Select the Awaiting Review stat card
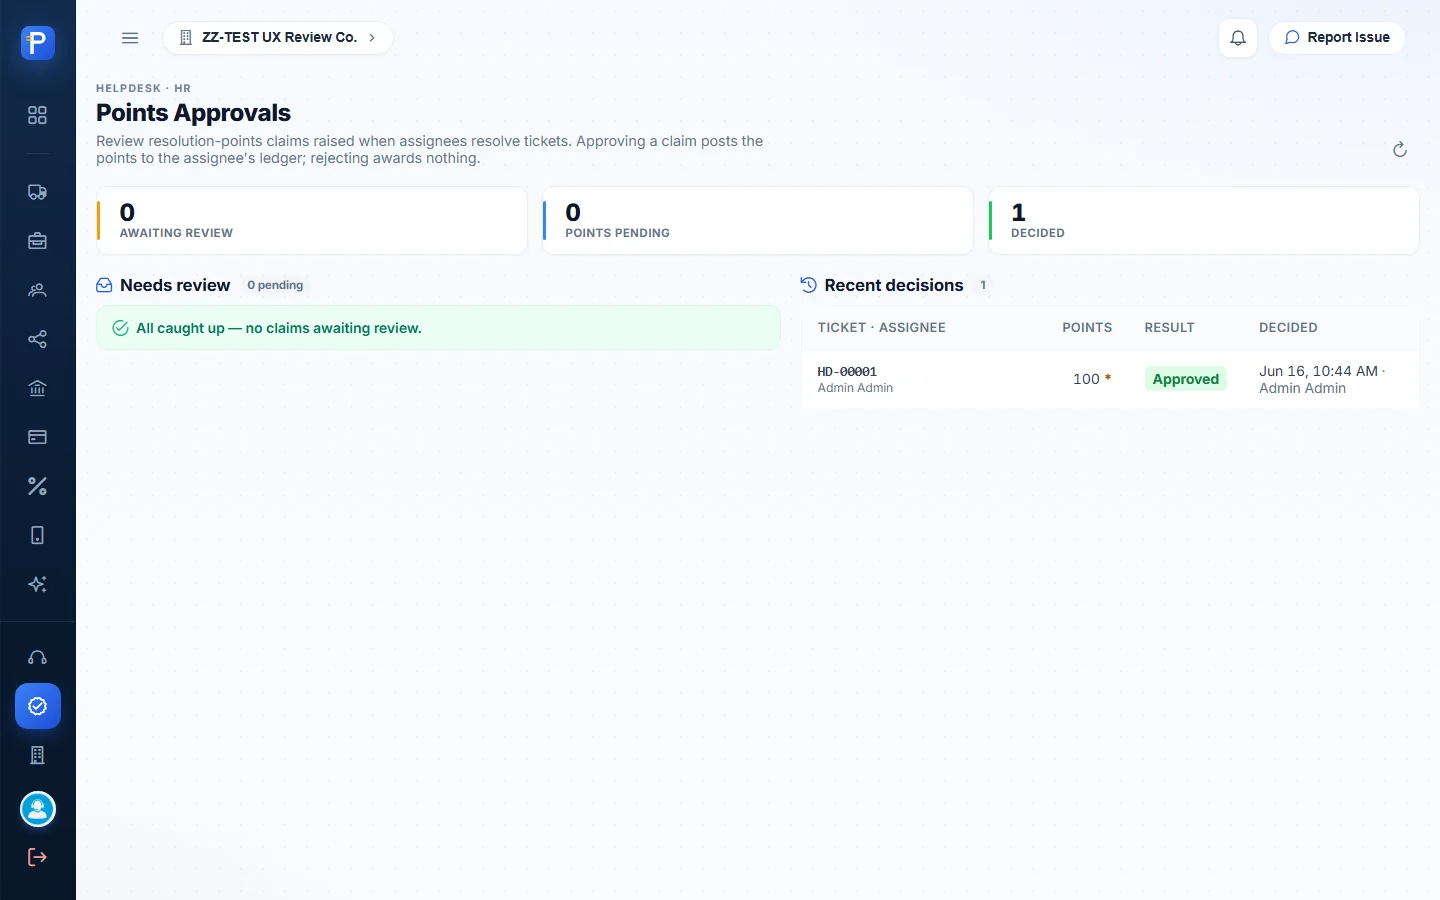 pos(312,221)
